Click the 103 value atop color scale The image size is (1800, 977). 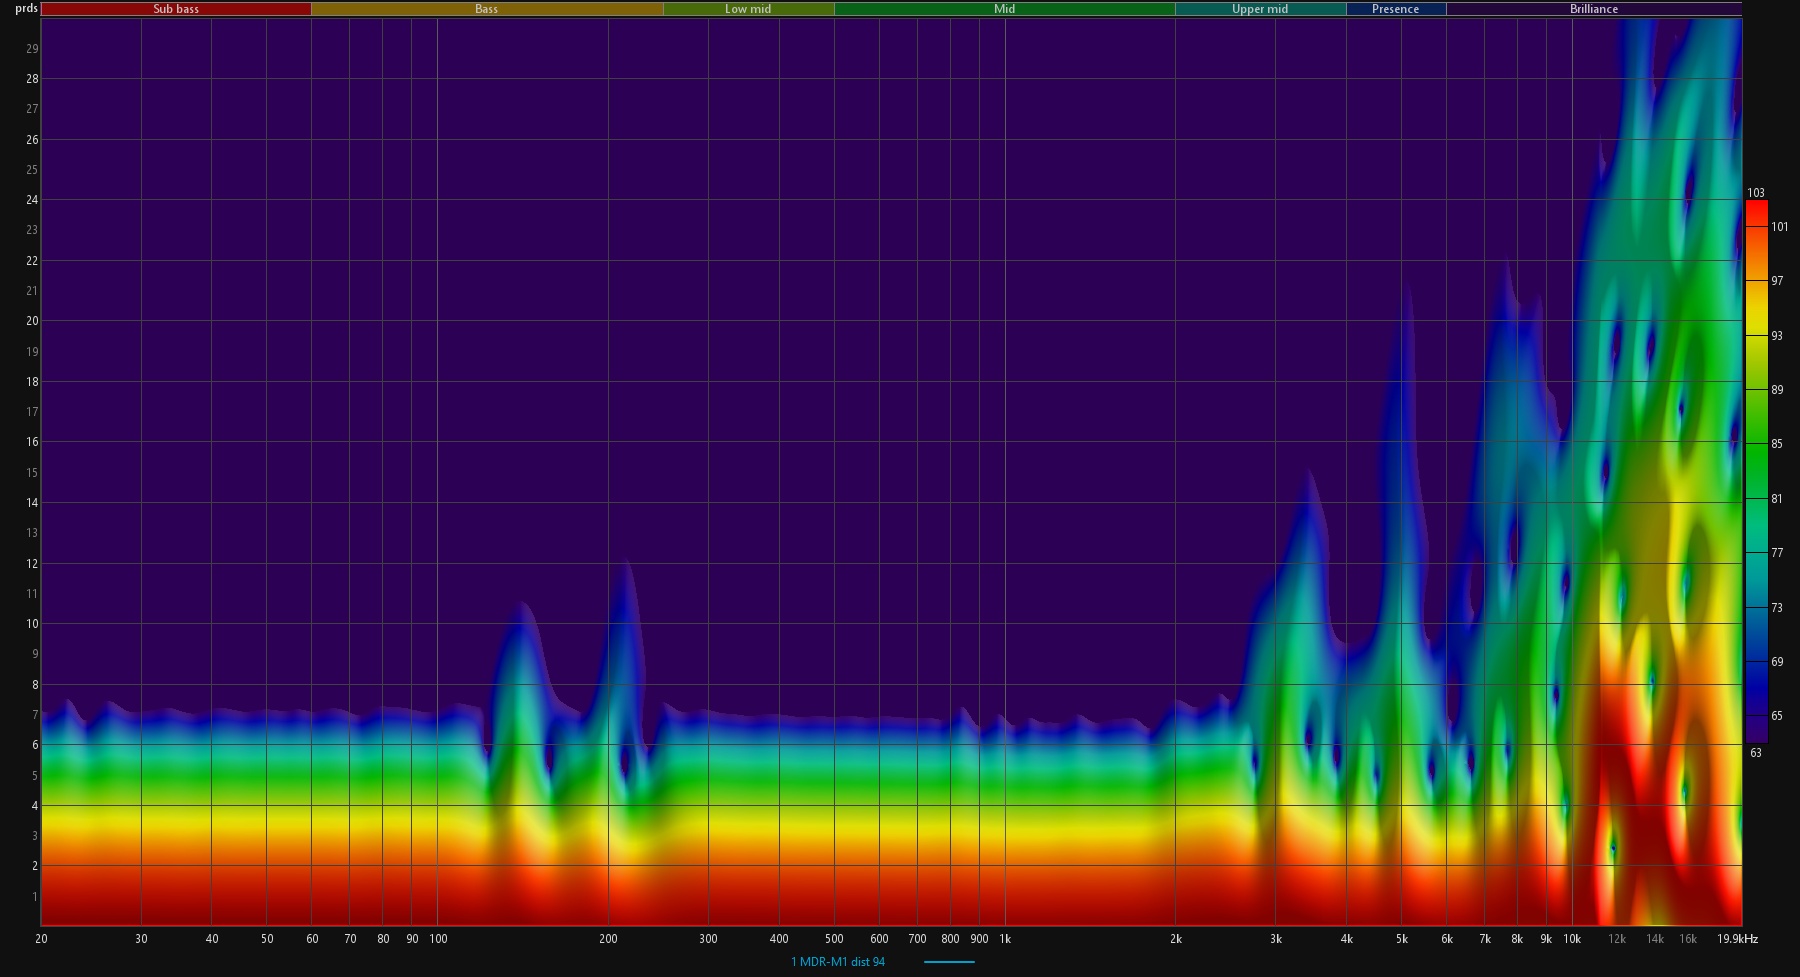1756,193
